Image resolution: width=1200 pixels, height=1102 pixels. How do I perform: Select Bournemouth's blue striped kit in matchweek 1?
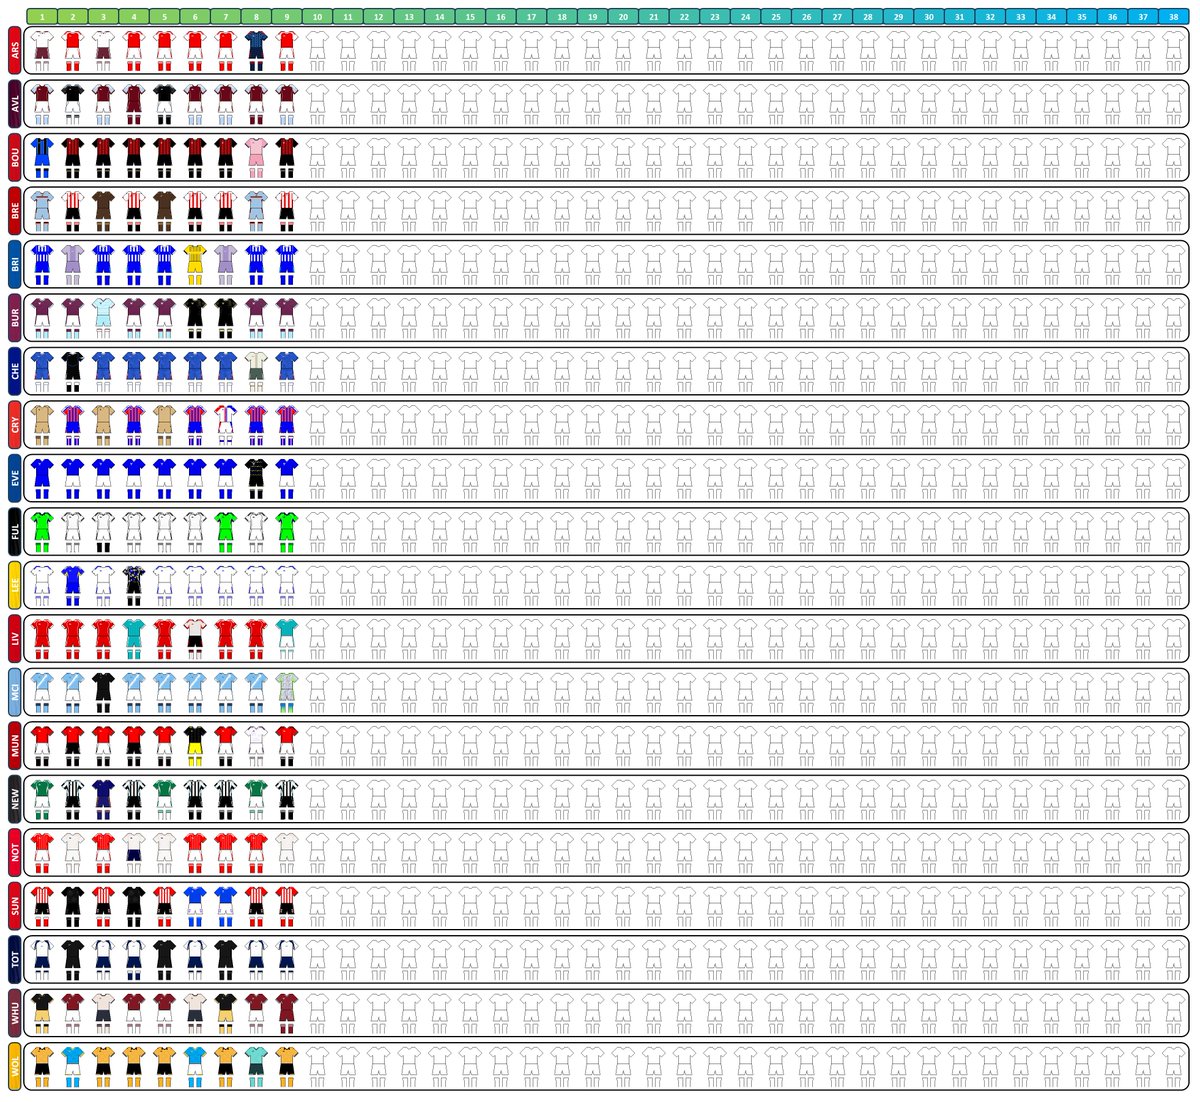click(42, 158)
